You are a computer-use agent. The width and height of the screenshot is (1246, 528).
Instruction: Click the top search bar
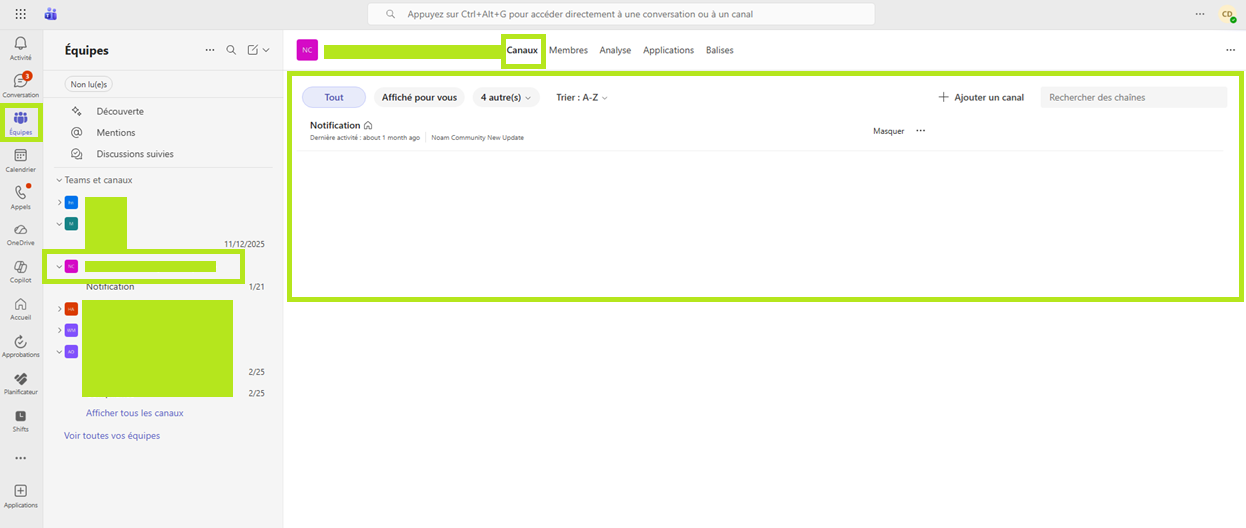pyautogui.click(x=621, y=14)
